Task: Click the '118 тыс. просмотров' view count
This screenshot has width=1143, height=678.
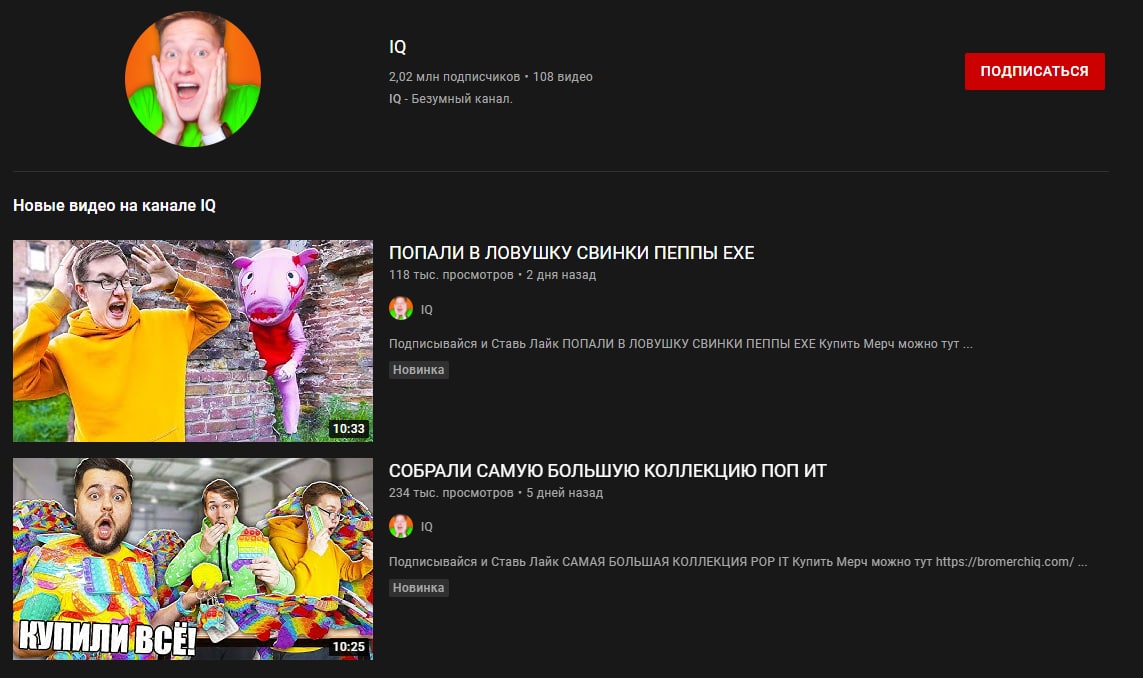Action: pos(451,275)
